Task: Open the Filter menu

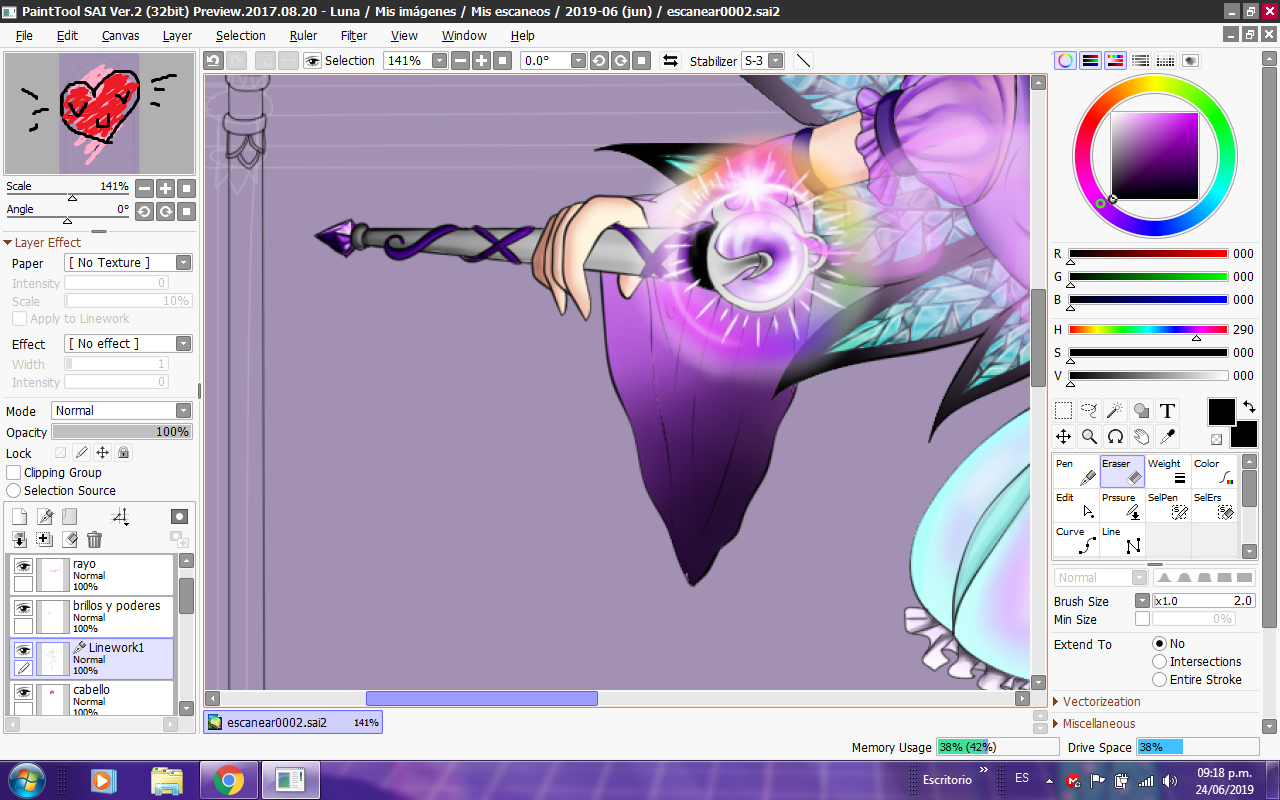Action: [x=354, y=36]
